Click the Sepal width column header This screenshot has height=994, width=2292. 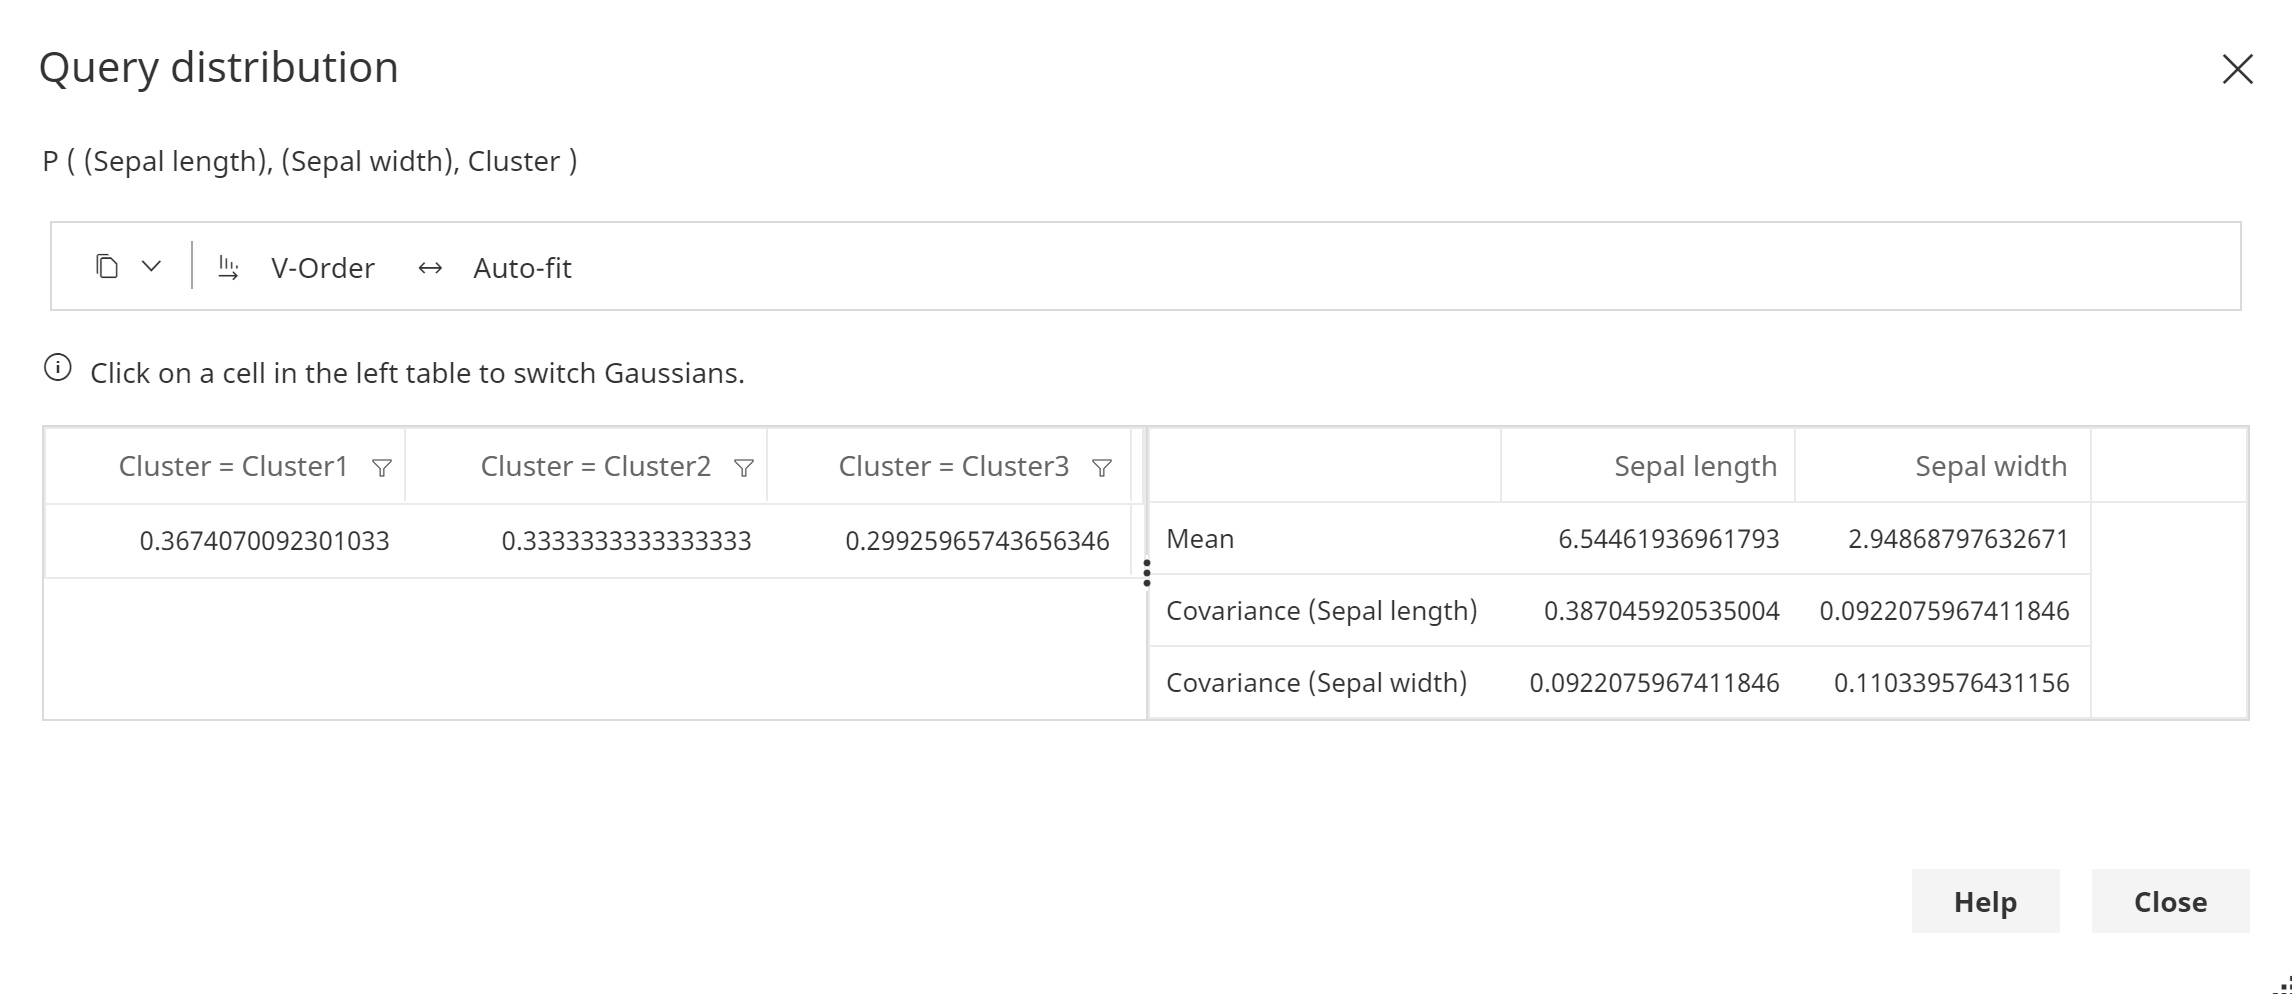1990,465
